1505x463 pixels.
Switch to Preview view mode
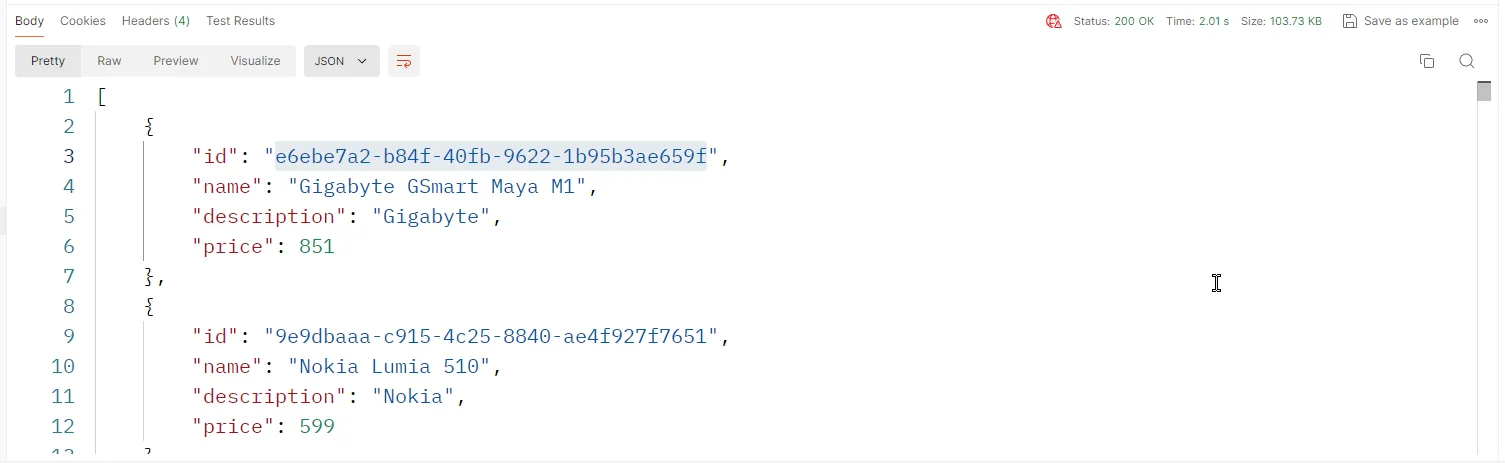click(x=176, y=61)
